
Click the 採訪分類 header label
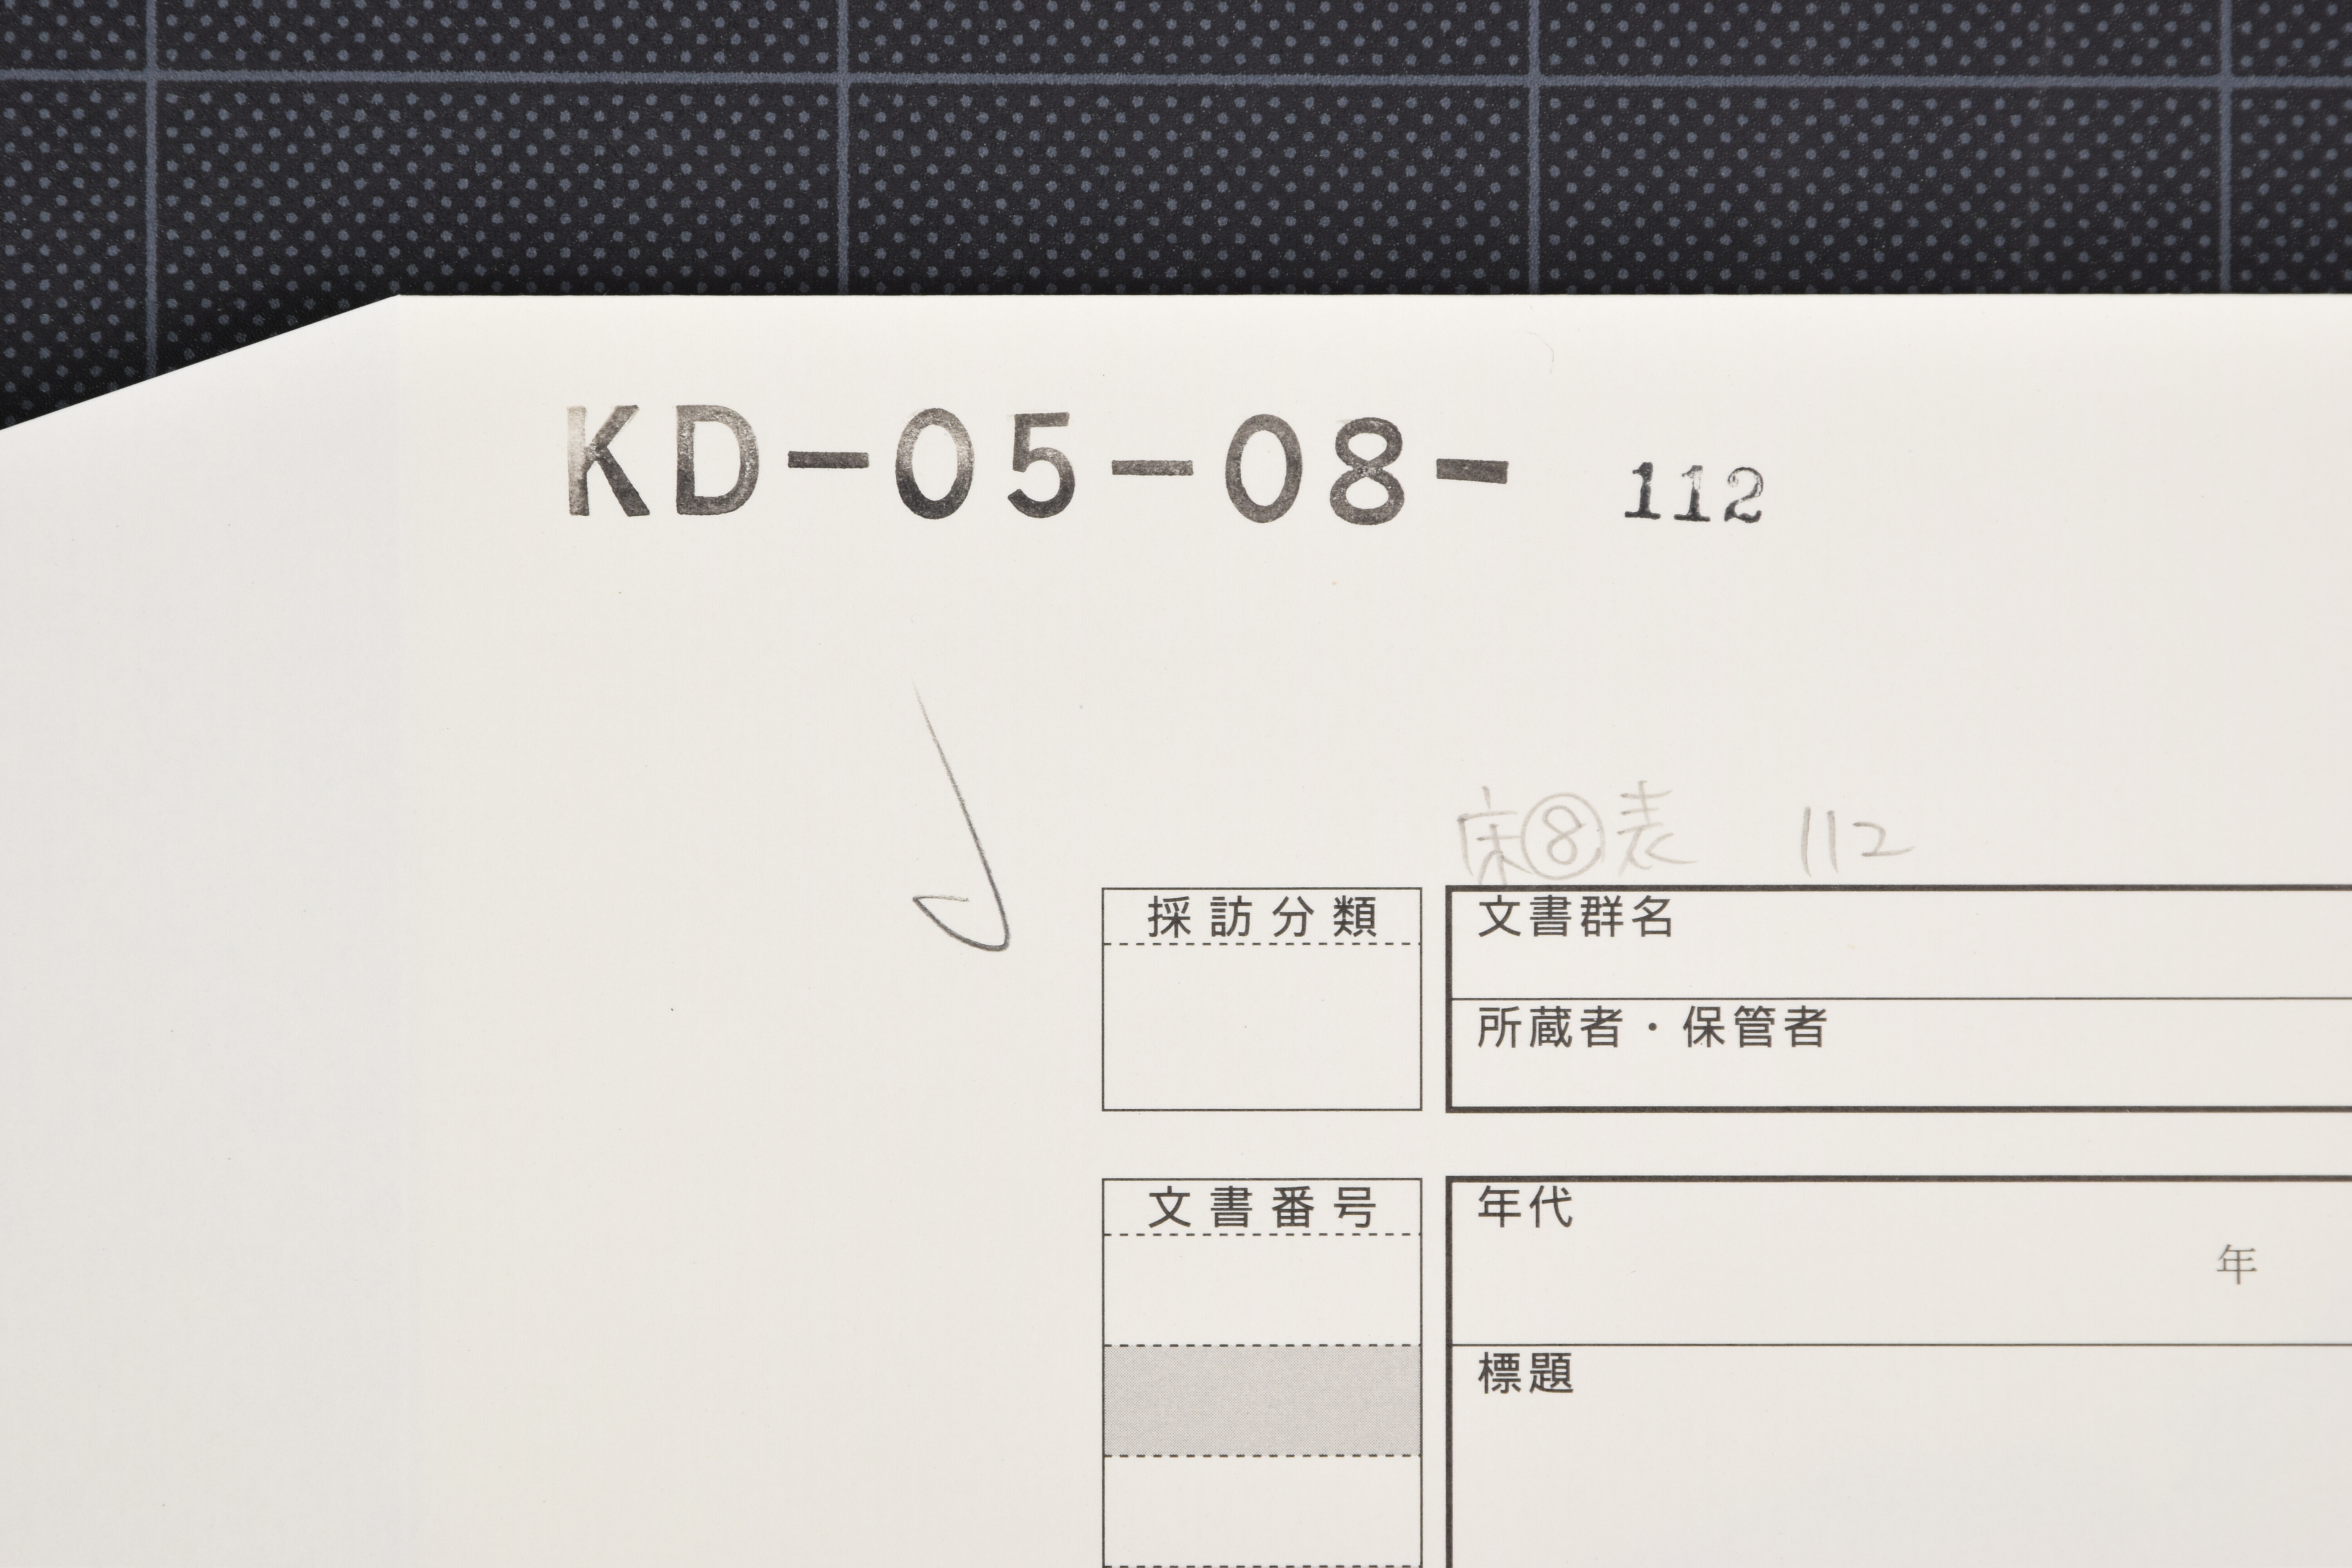[1261, 917]
